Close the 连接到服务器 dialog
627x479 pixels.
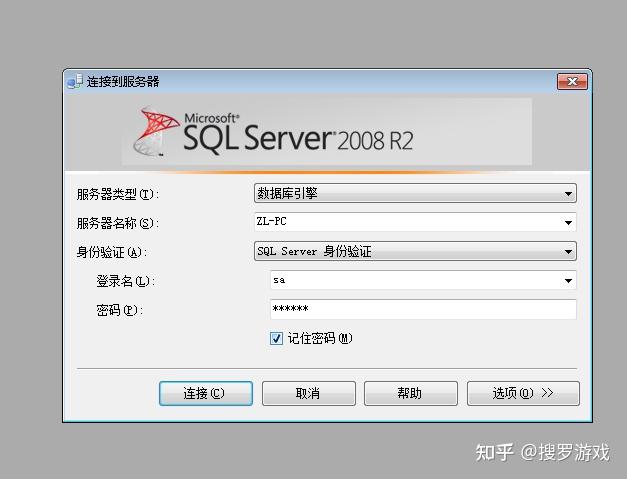point(572,82)
